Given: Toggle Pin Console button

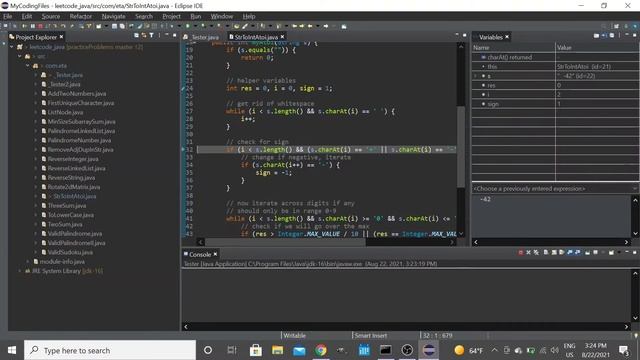Looking at the screenshot, I should point(587,253).
